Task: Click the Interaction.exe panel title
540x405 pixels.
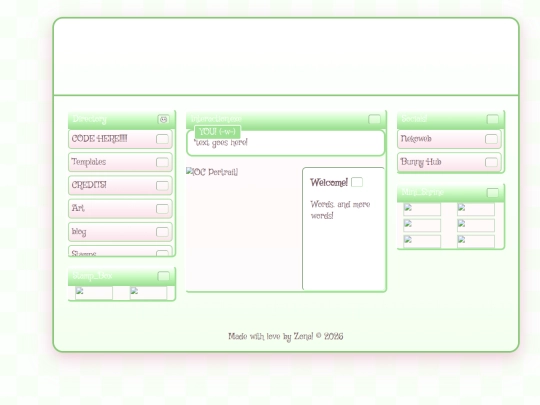Action: tap(216, 119)
